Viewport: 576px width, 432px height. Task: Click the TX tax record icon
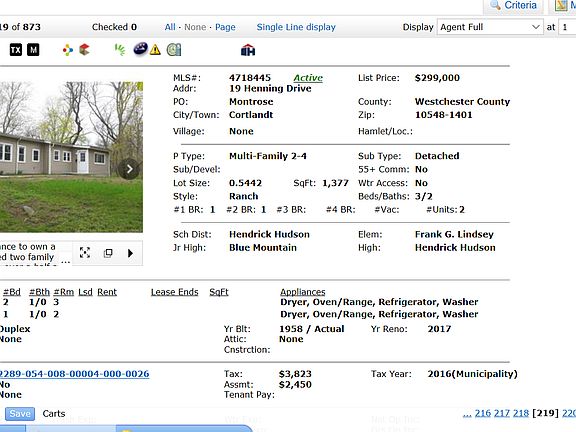16,50
